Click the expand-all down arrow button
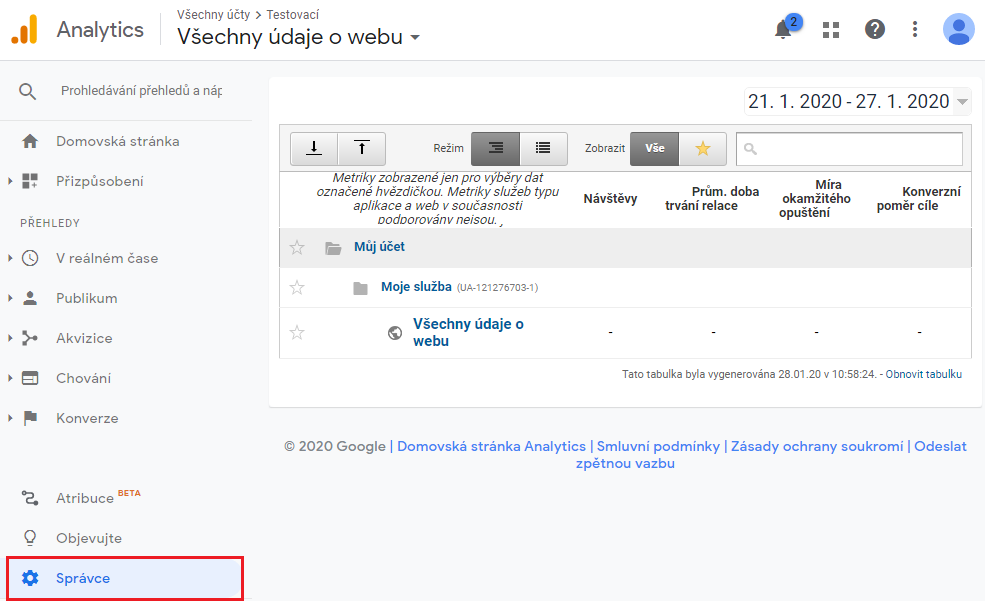This screenshot has width=985, height=601. [313, 148]
